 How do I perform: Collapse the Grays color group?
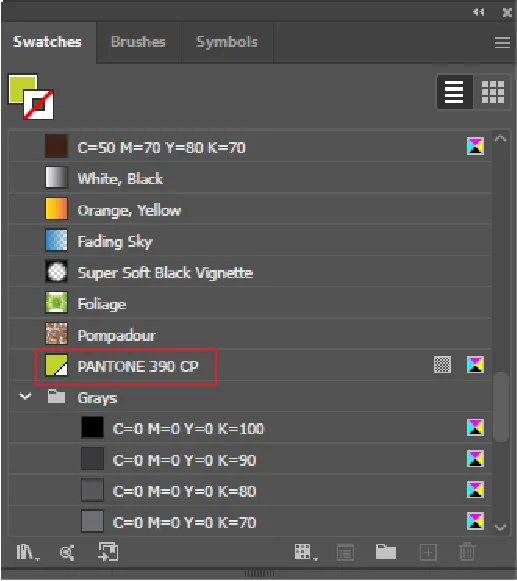25,397
